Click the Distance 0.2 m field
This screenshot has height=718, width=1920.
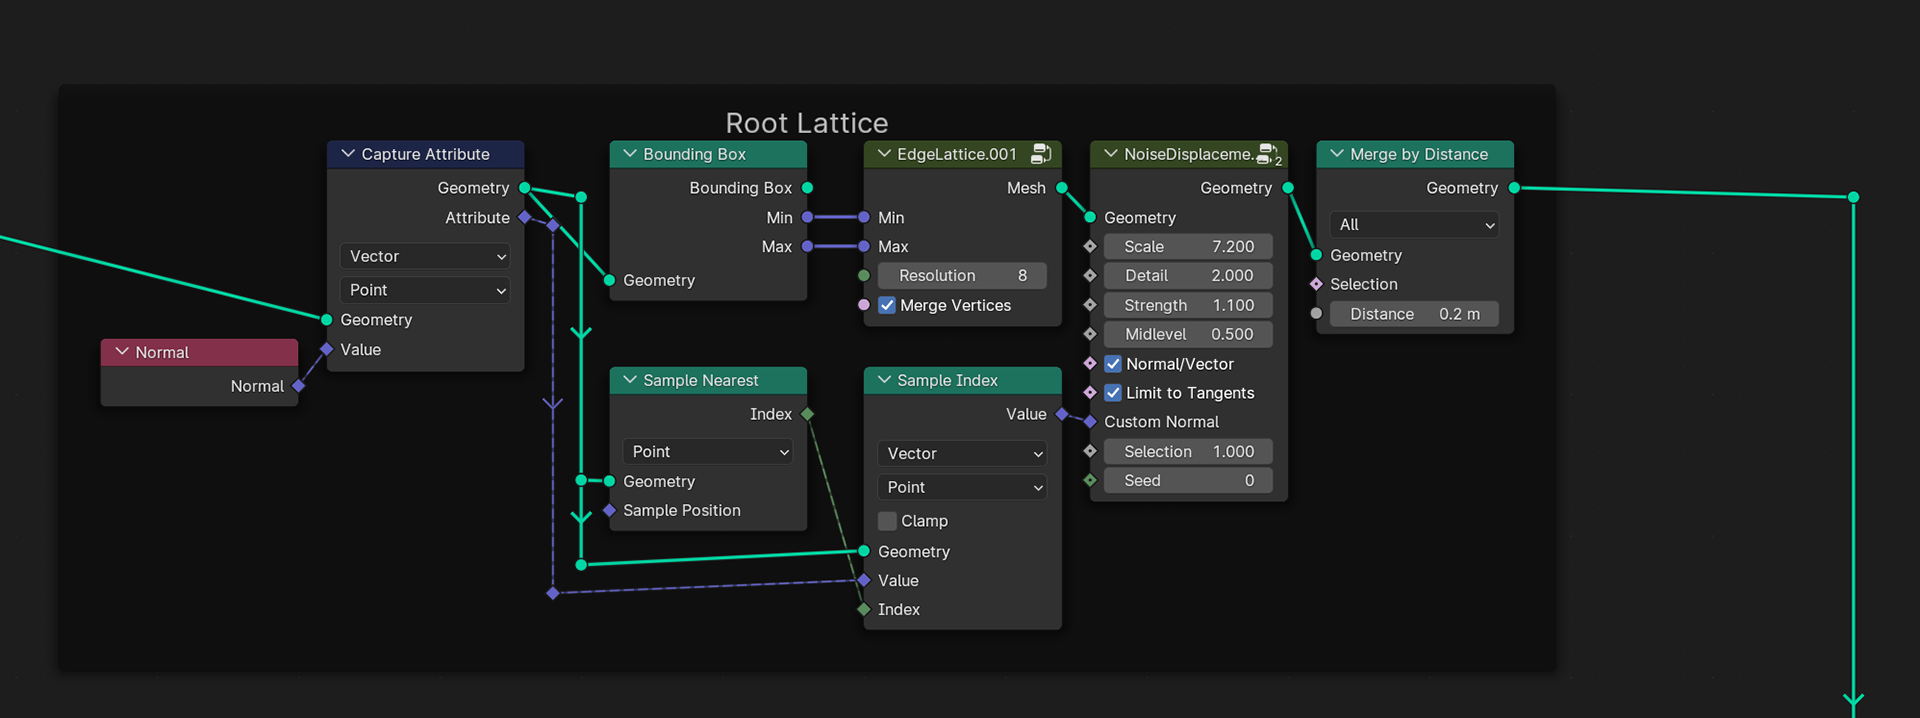[x=1414, y=313]
